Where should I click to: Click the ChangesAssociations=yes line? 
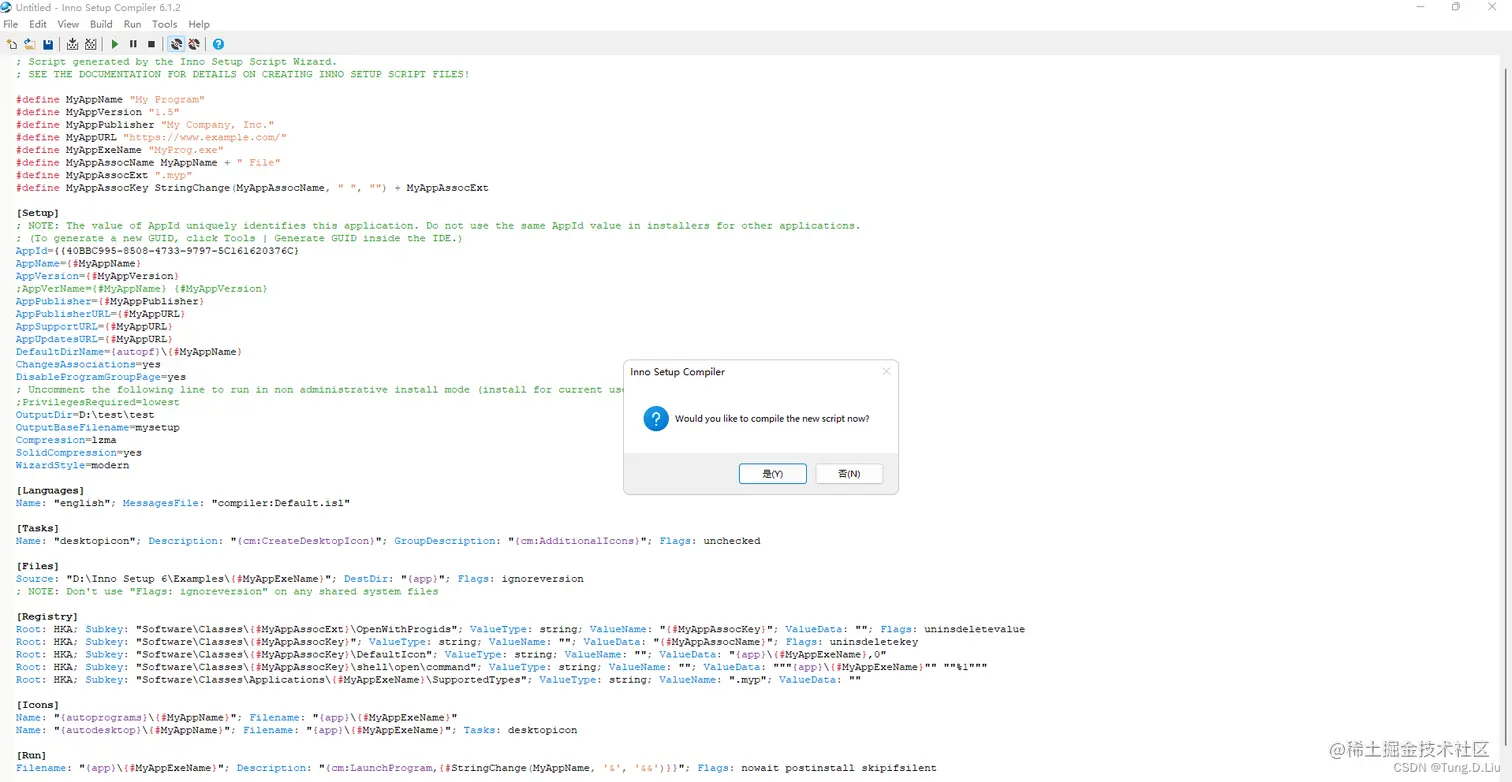pyautogui.click(x=88, y=364)
